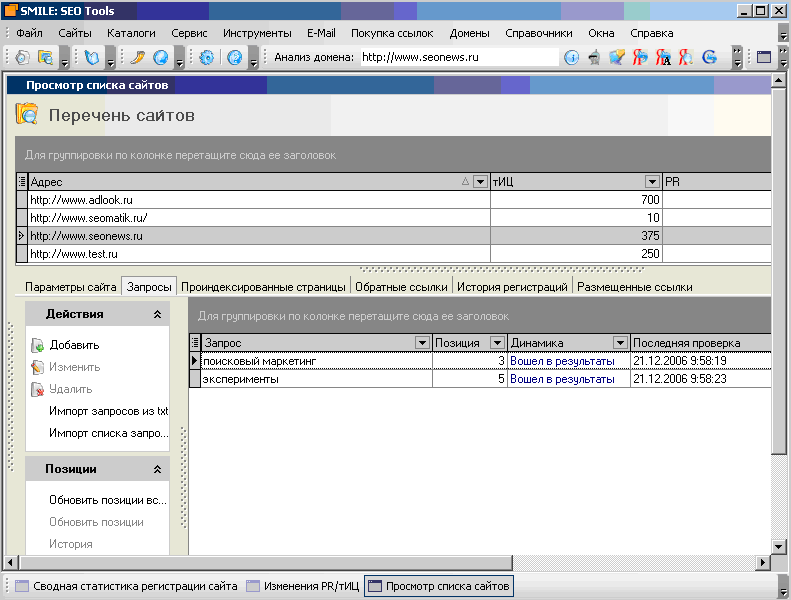Open the тИЦ column filter dropdown
Image resolution: width=791 pixels, height=600 pixels.
pos(652,182)
